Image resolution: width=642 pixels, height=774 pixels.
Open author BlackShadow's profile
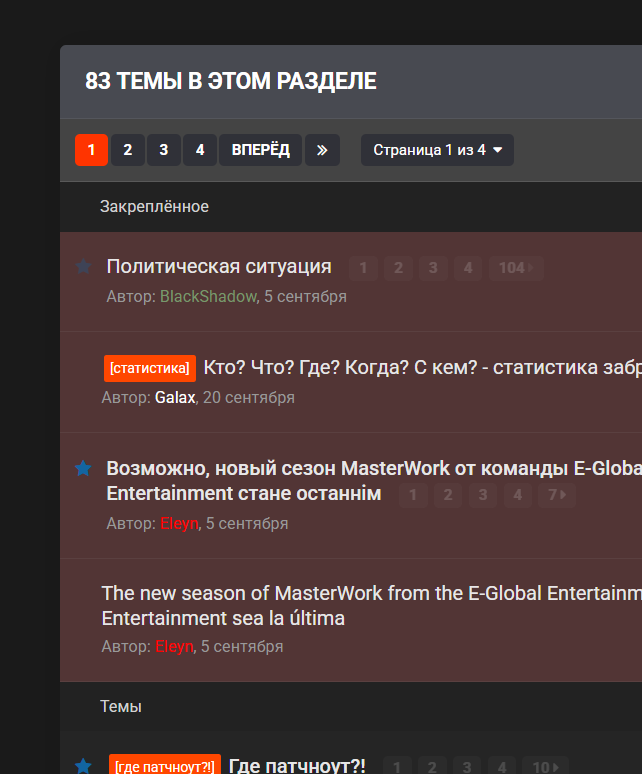coord(208,297)
